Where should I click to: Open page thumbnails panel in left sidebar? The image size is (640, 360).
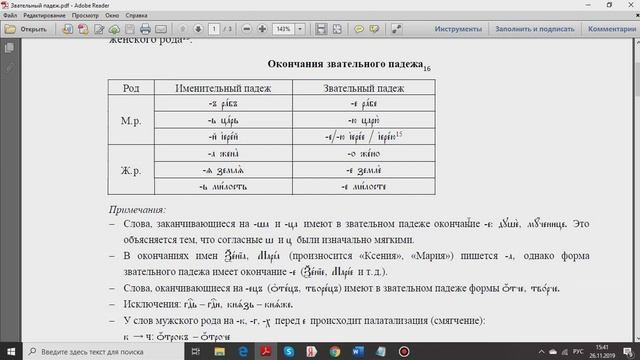(9, 48)
